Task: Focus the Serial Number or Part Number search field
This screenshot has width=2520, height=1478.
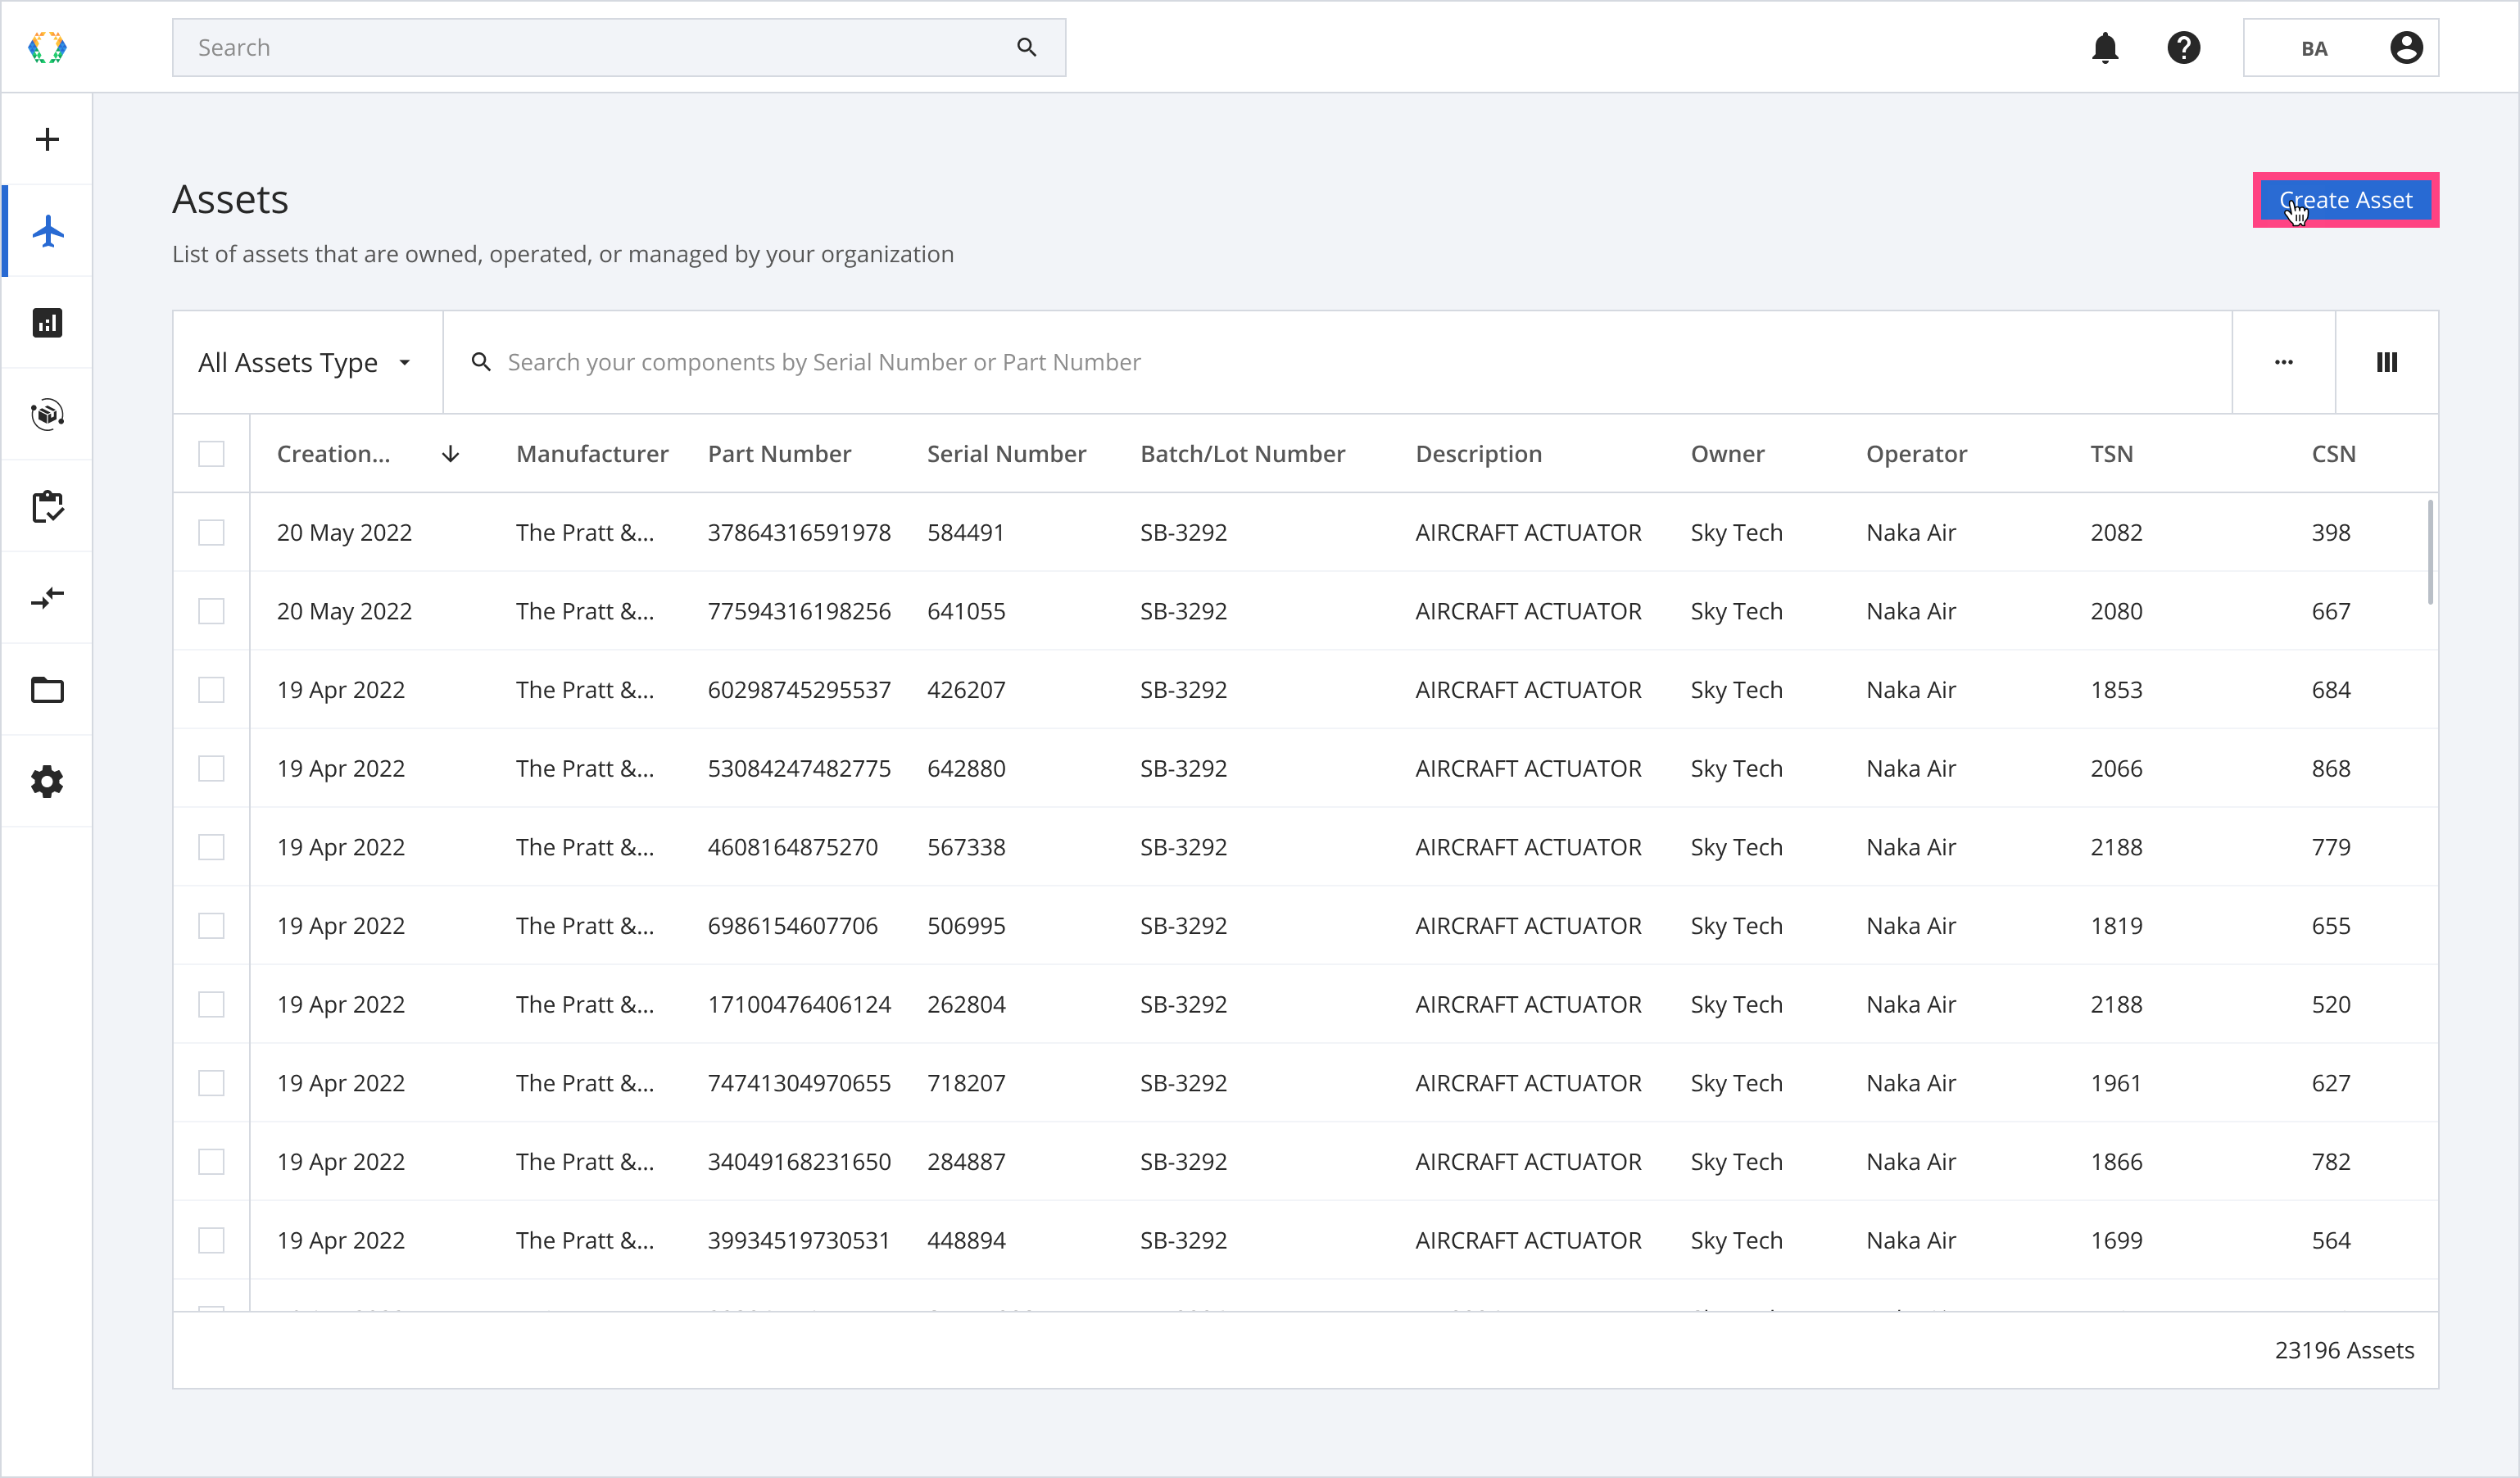Action: (1337, 362)
